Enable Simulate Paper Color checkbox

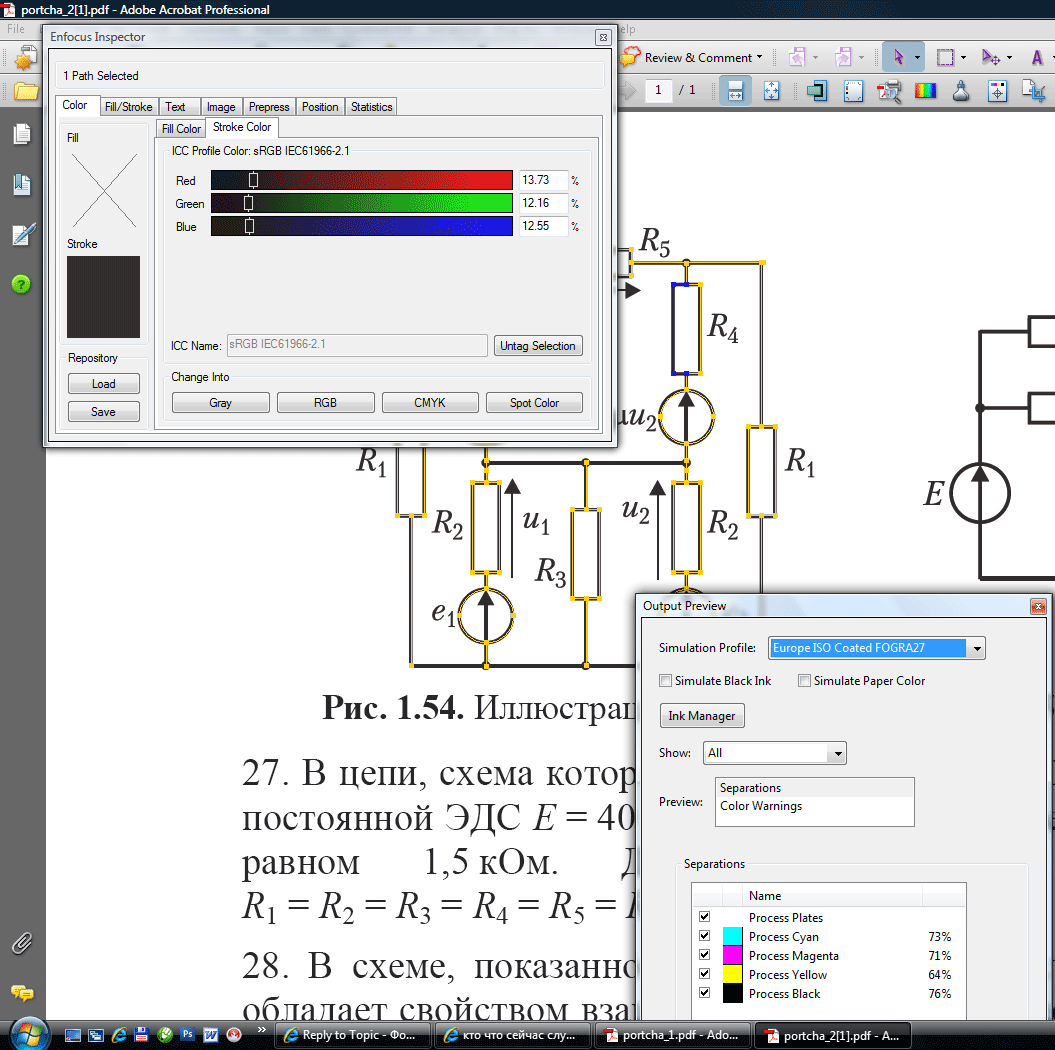coord(805,681)
